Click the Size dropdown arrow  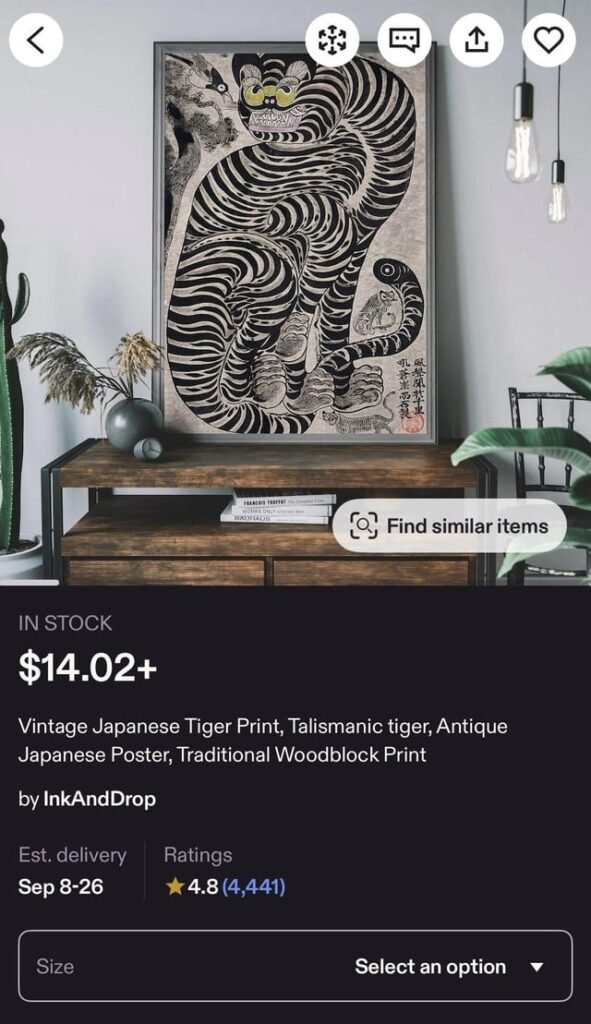[537, 967]
